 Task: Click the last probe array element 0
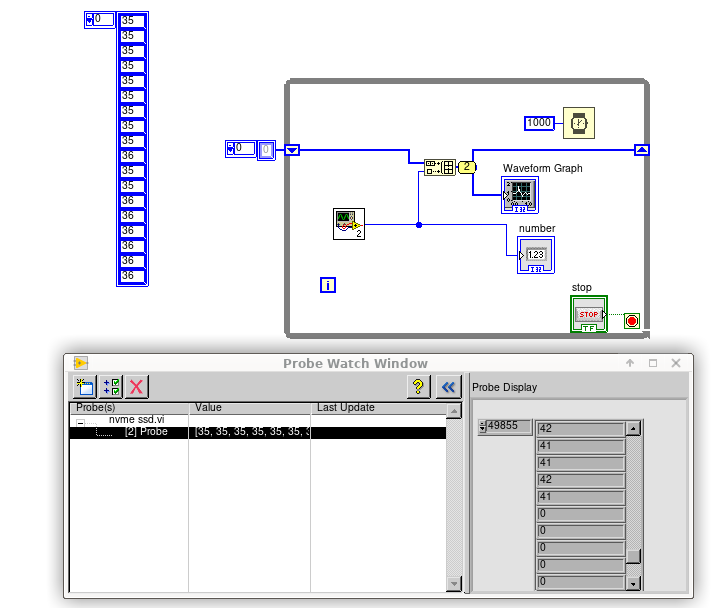click(581, 582)
